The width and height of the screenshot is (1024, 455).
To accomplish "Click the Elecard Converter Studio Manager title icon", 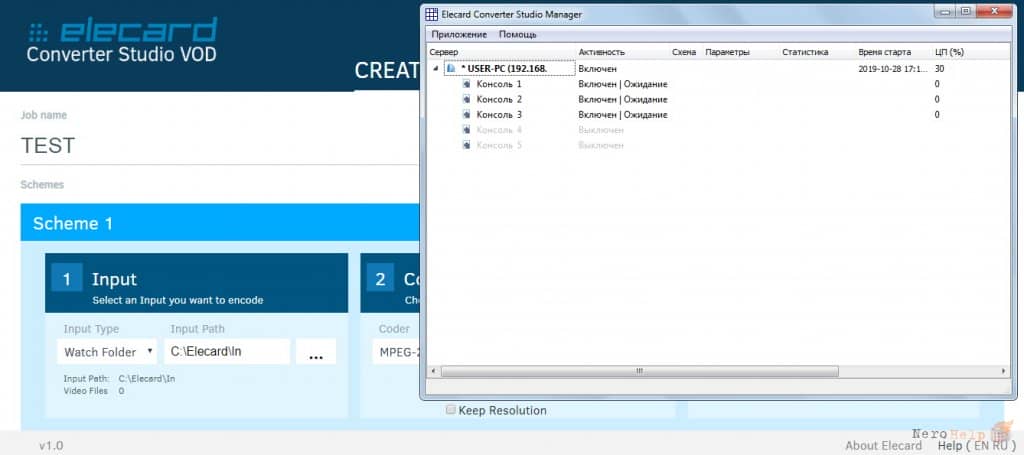I will [x=432, y=14].
